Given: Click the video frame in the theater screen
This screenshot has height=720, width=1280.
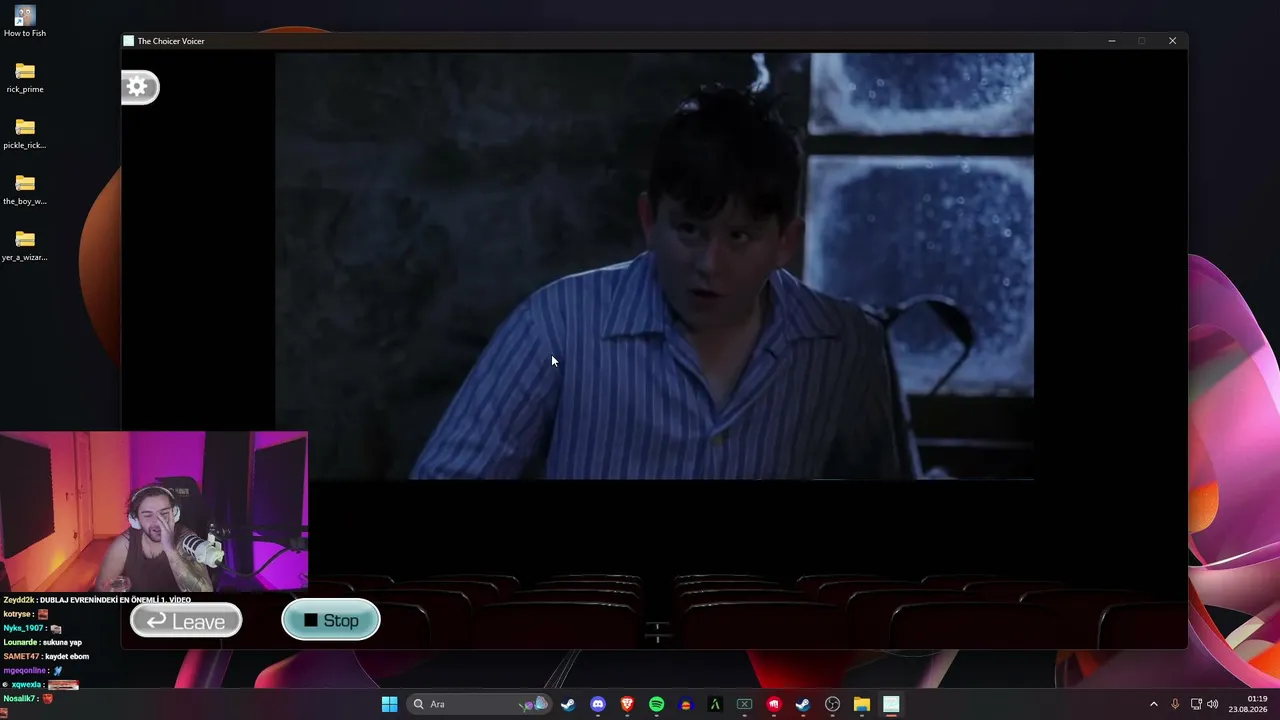Looking at the screenshot, I should (654, 266).
